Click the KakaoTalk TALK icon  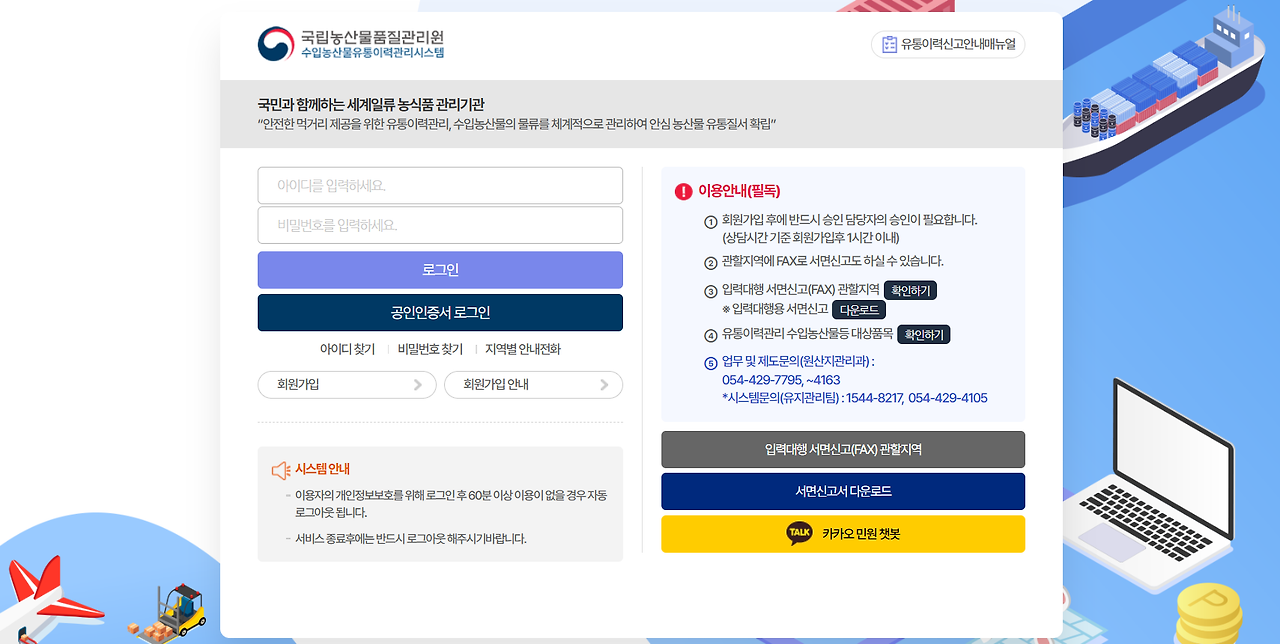click(799, 533)
